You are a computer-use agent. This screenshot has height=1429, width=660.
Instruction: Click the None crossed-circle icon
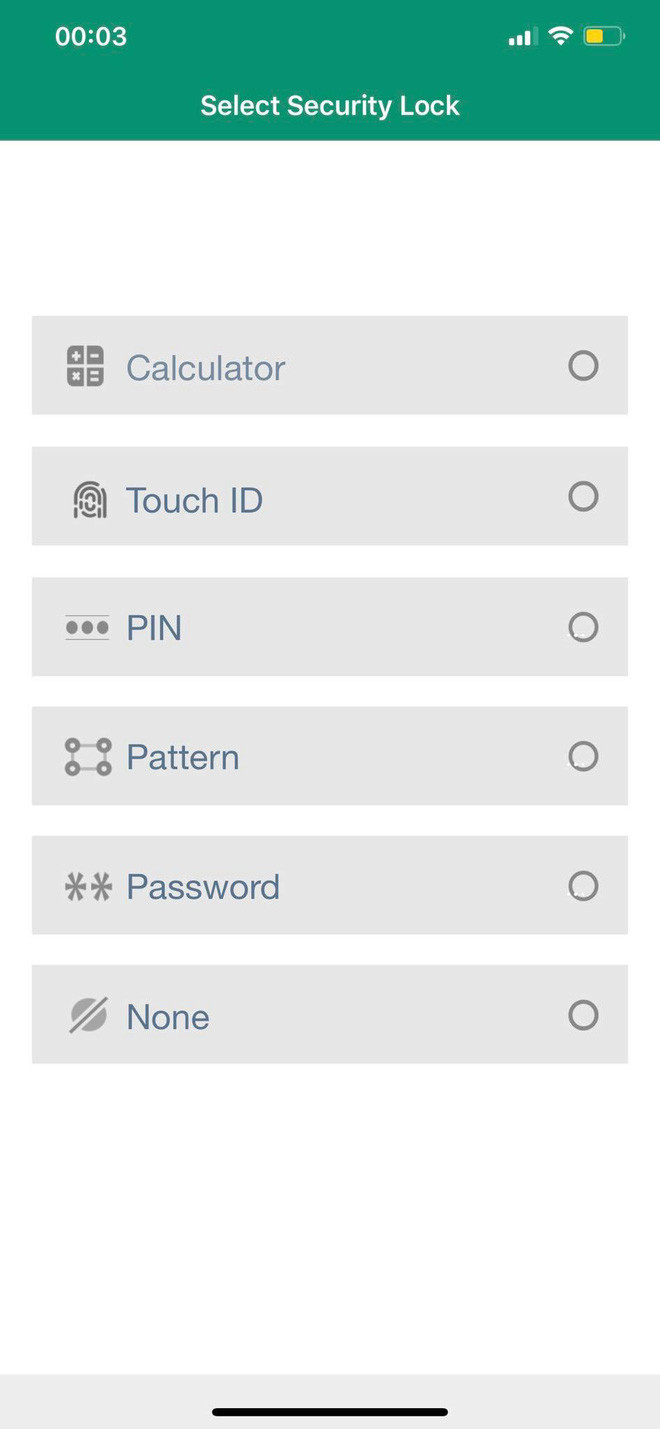(88, 1016)
